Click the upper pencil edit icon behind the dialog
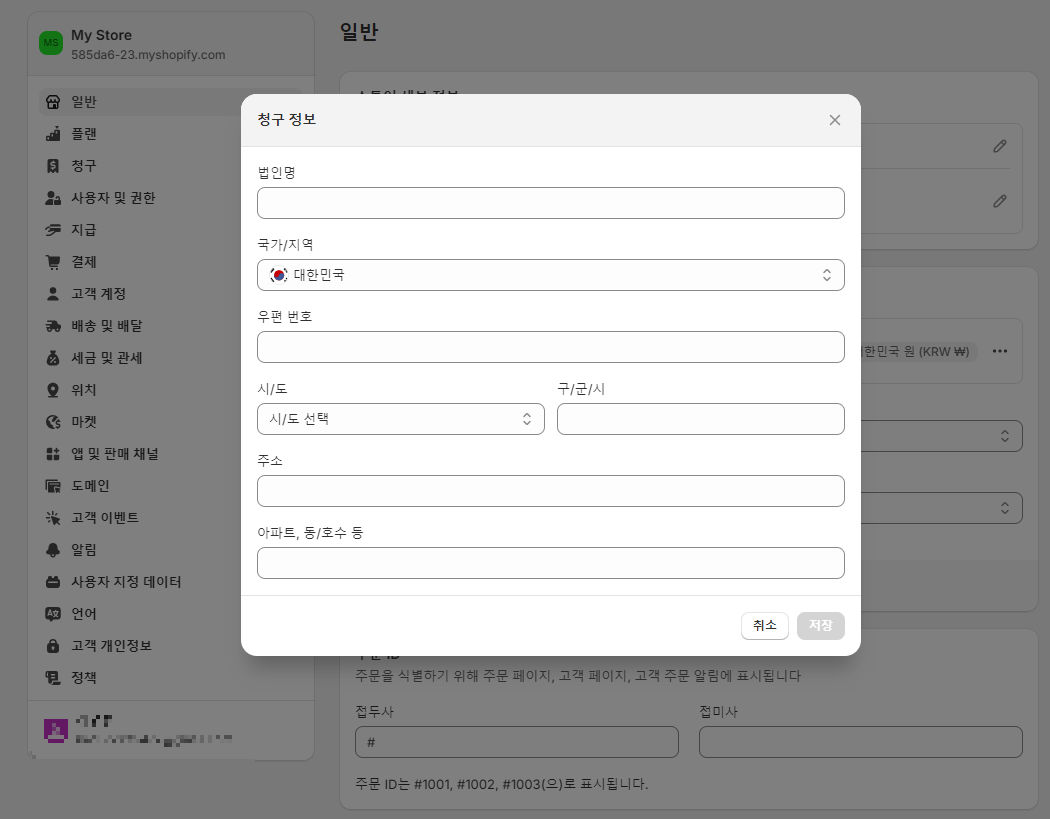Image resolution: width=1050 pixels, height=819 pixels. click(x=1000, y=146)
